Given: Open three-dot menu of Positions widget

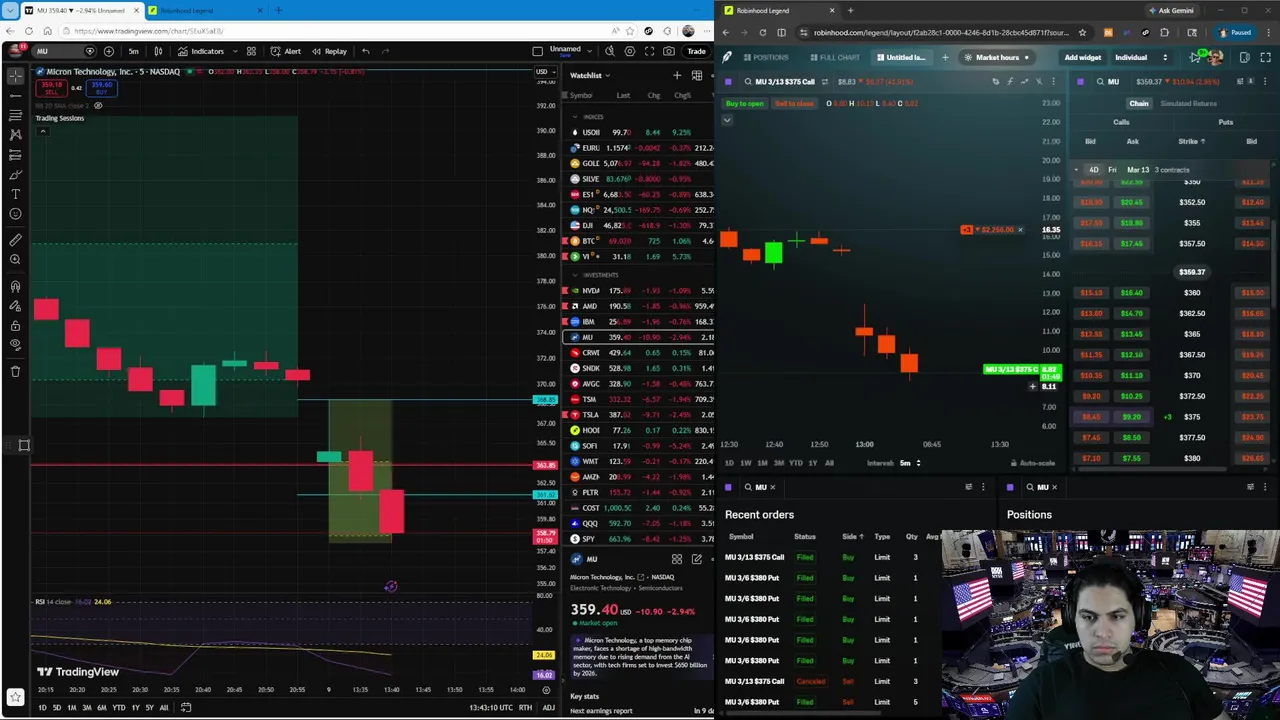Looking at the screenshot, I should point(1265,487).
